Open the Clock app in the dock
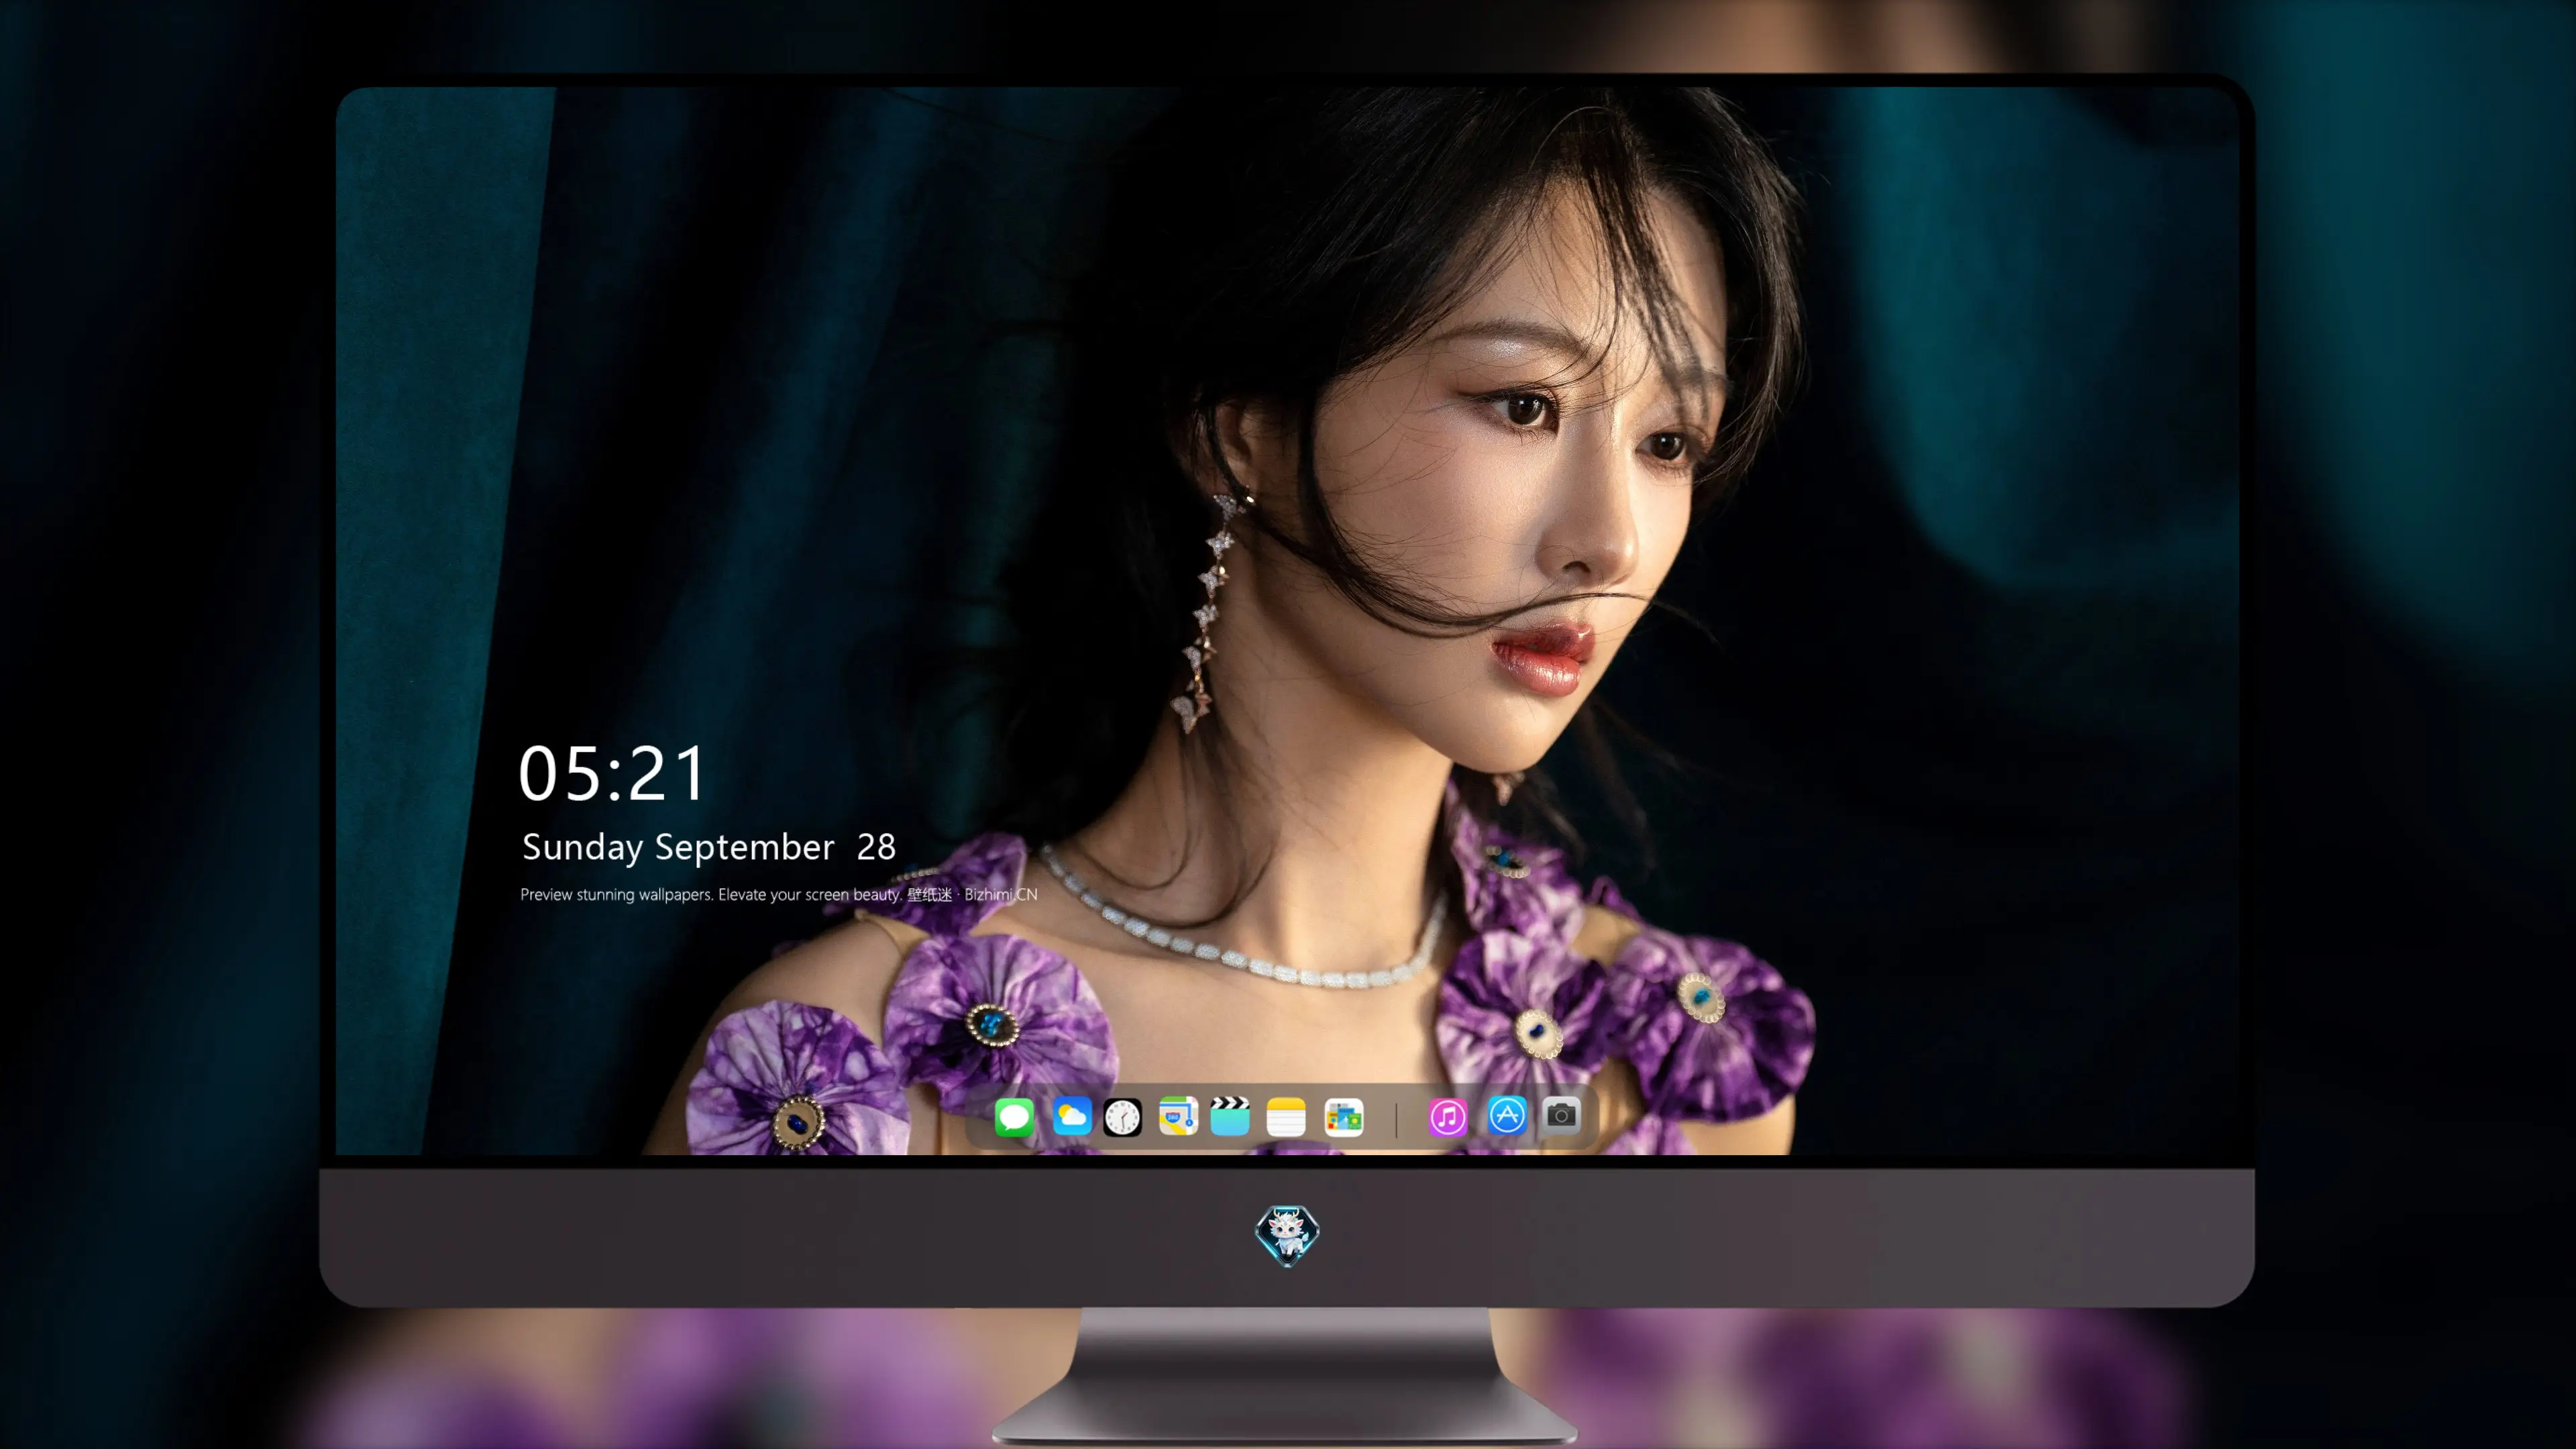 pos(1122,1117)
